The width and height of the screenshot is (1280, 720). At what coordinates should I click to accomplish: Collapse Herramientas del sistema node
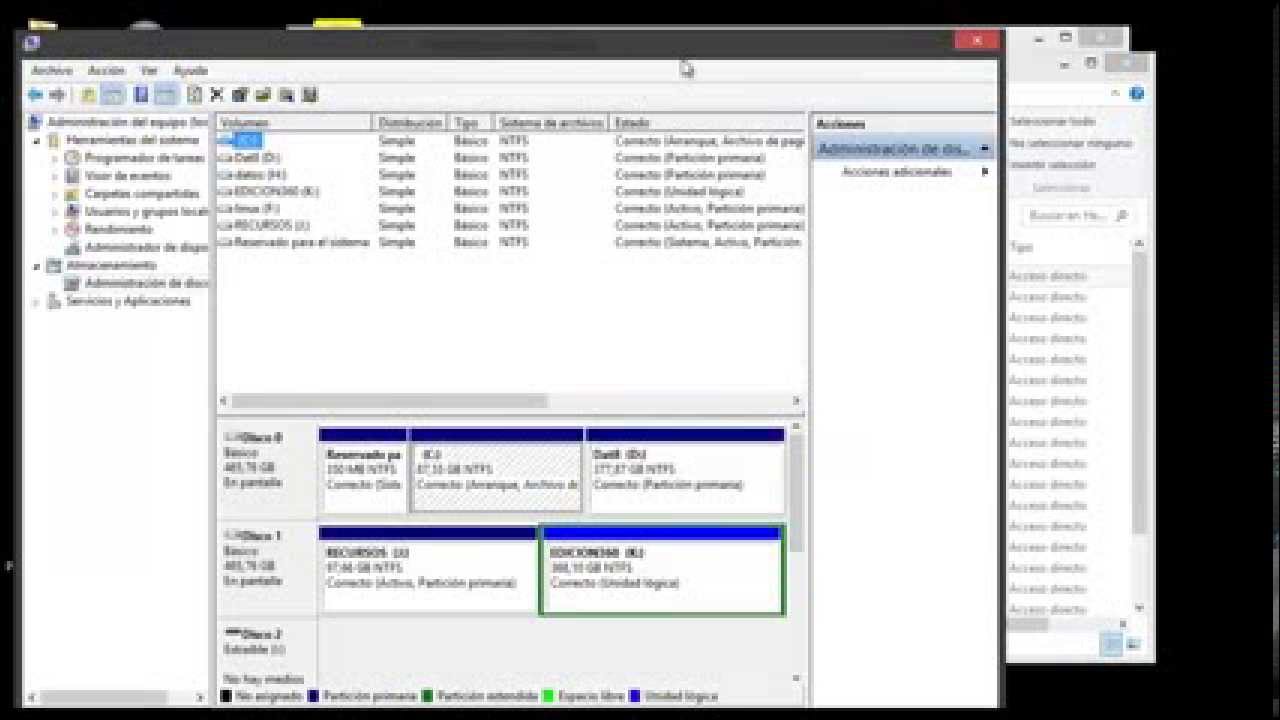[37, 141]
